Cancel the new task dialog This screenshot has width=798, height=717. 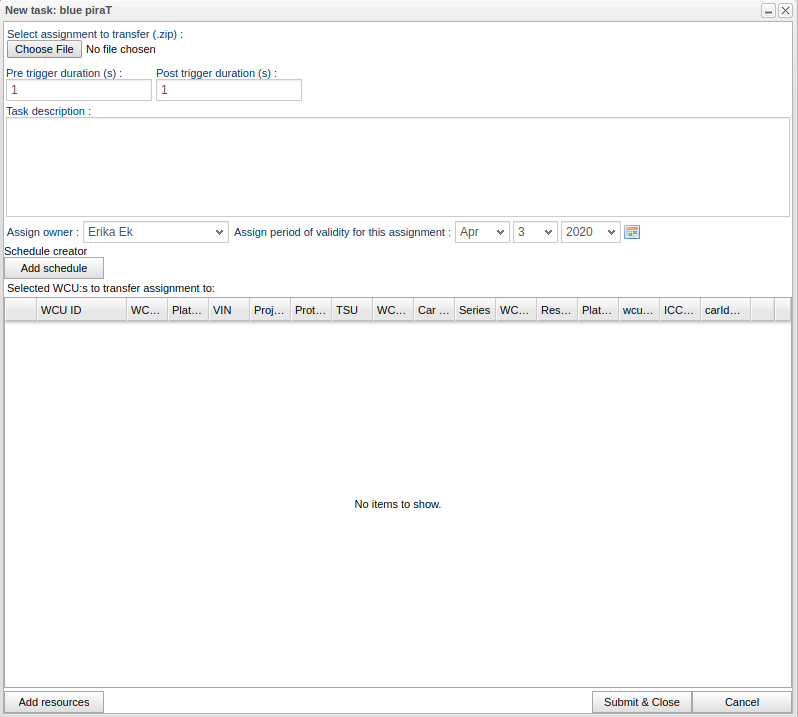click(x=741, y=702)
